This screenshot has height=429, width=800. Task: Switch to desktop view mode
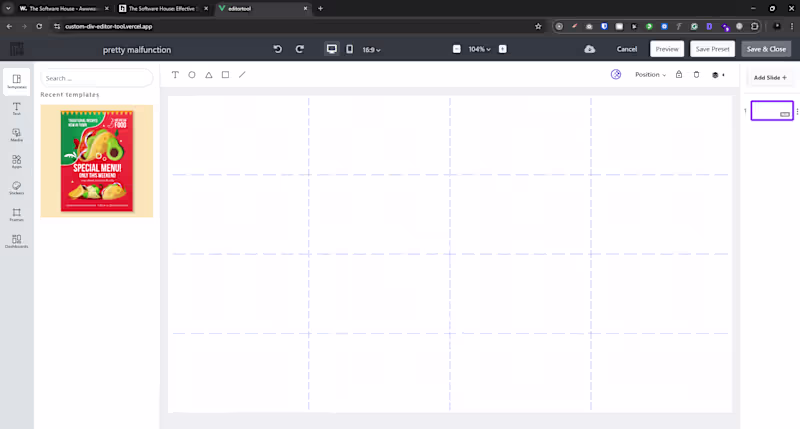point(332,49)
